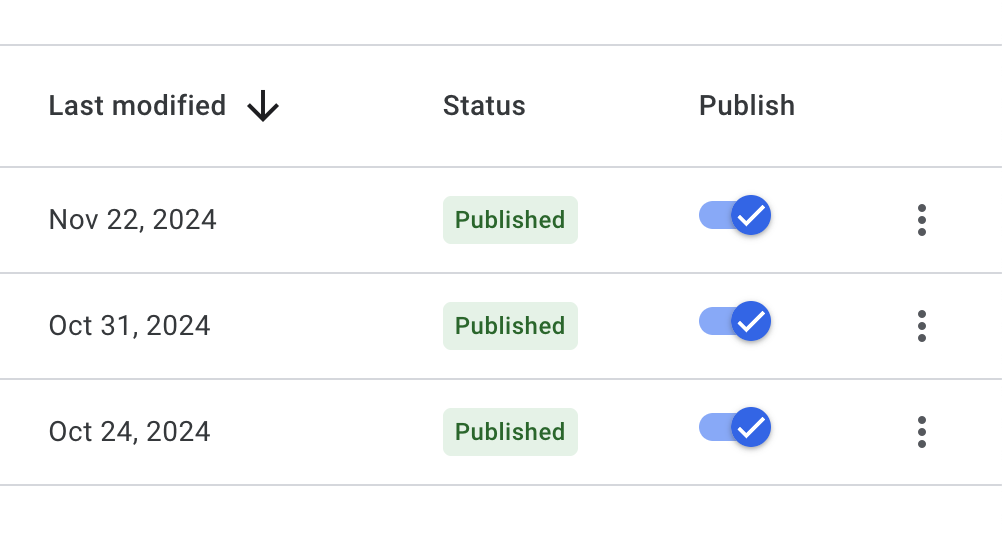This screenshot has height=546, width=1002.
Task: Sort the table by the Last modified column
Action: pos(137,106)
